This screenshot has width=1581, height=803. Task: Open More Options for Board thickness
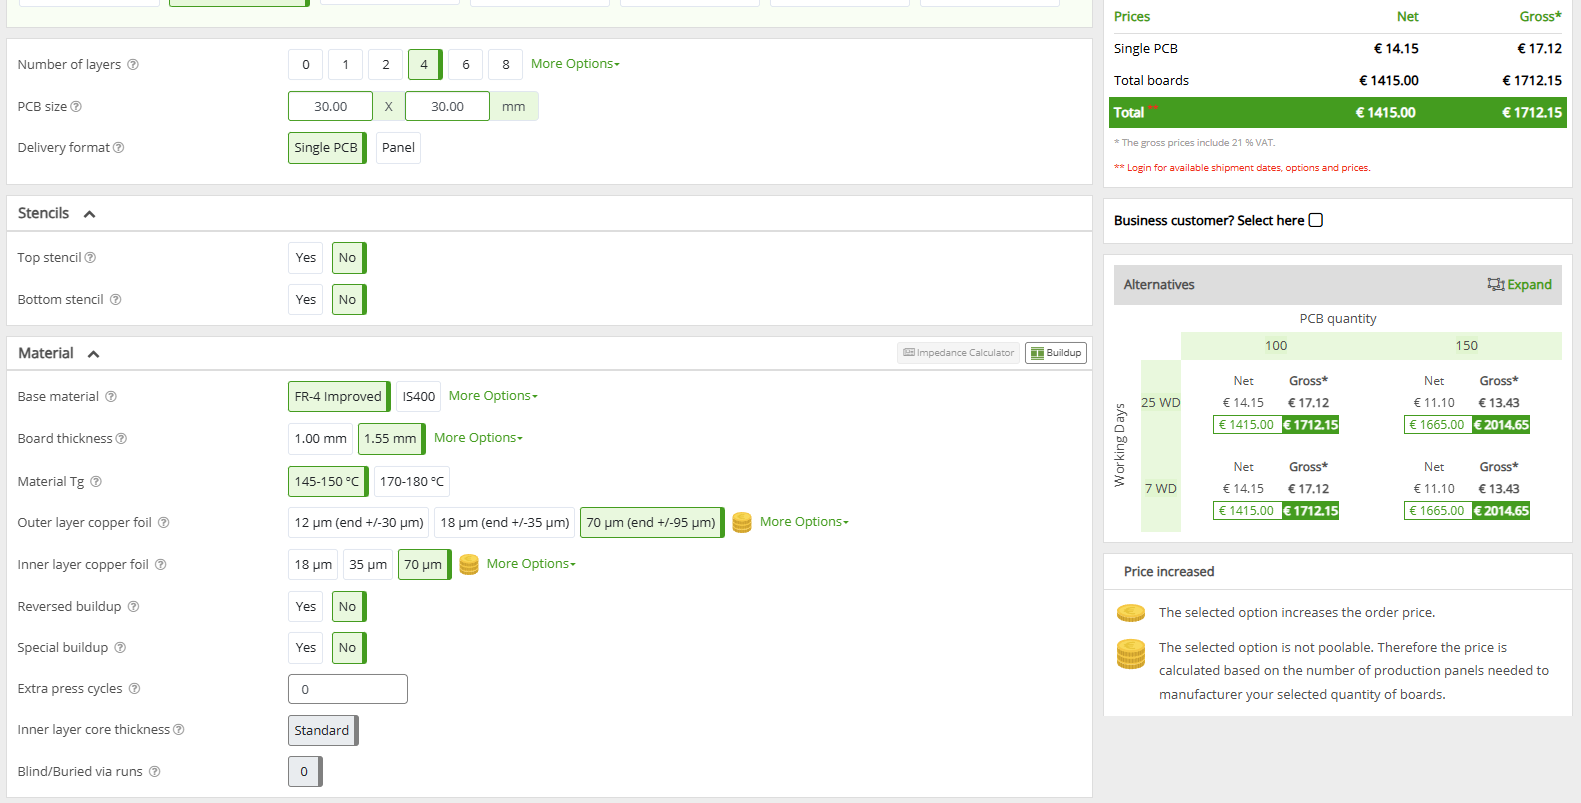pyautogui.click(x=478, y=438)
